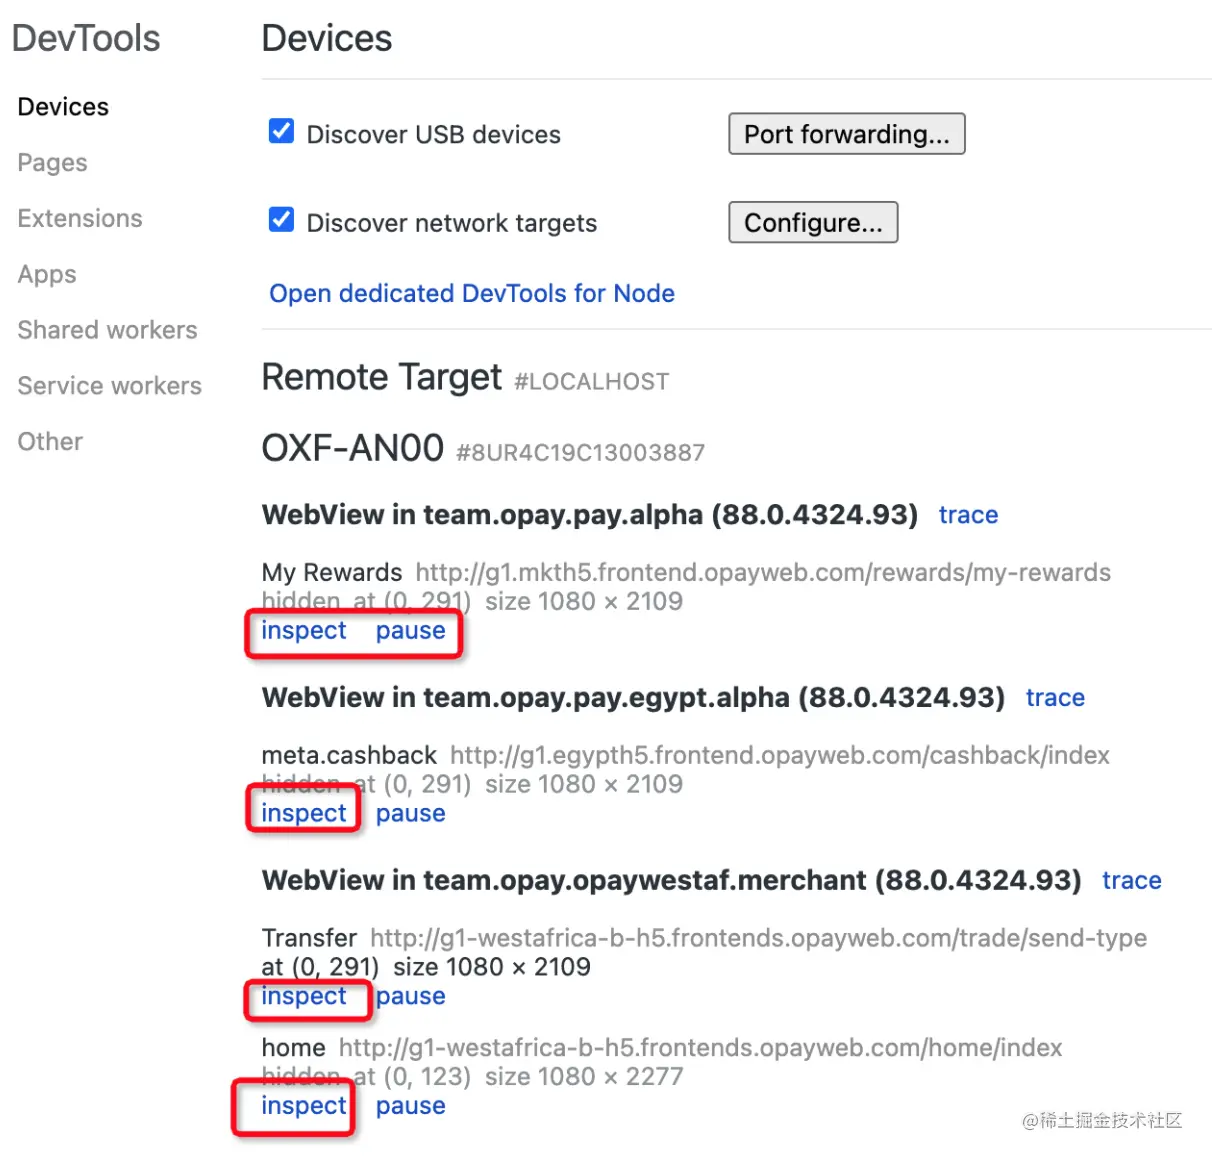Pause the home page target
Screen dimensions: 1212x1160
point(411,1106)
